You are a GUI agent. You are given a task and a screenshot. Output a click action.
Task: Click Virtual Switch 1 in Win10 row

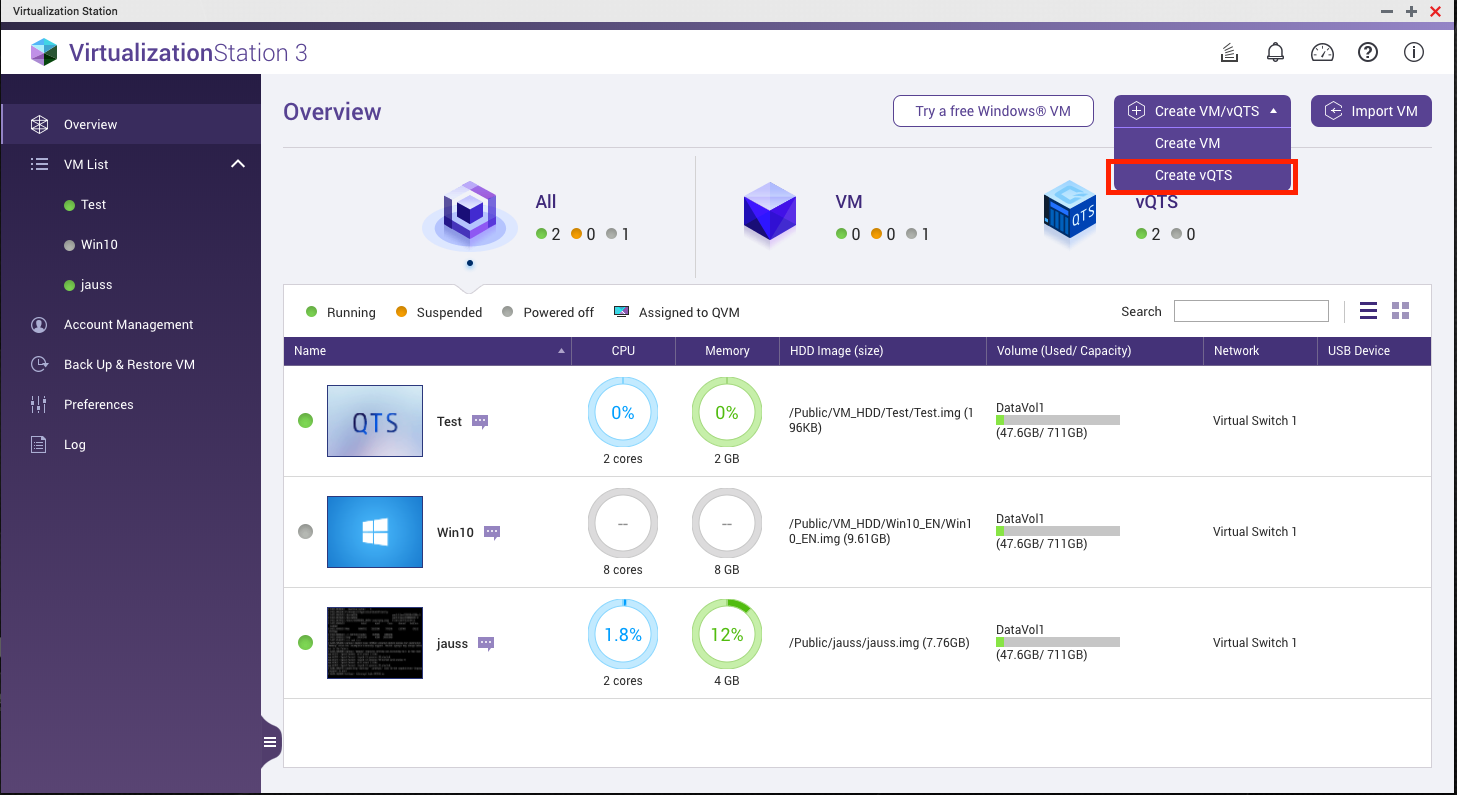pyautogui.click(x=1254, y=532)
